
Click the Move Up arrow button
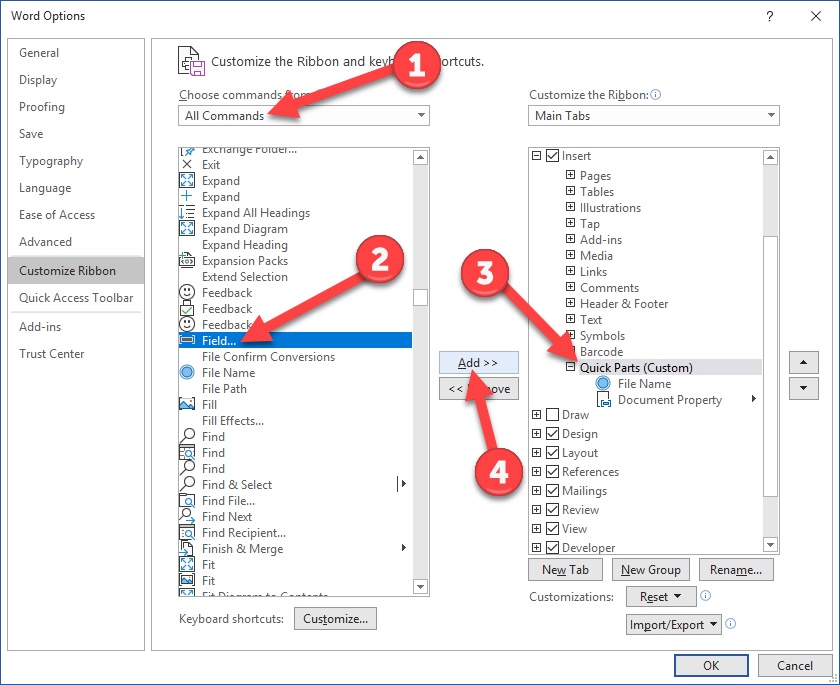coord(803,362)
